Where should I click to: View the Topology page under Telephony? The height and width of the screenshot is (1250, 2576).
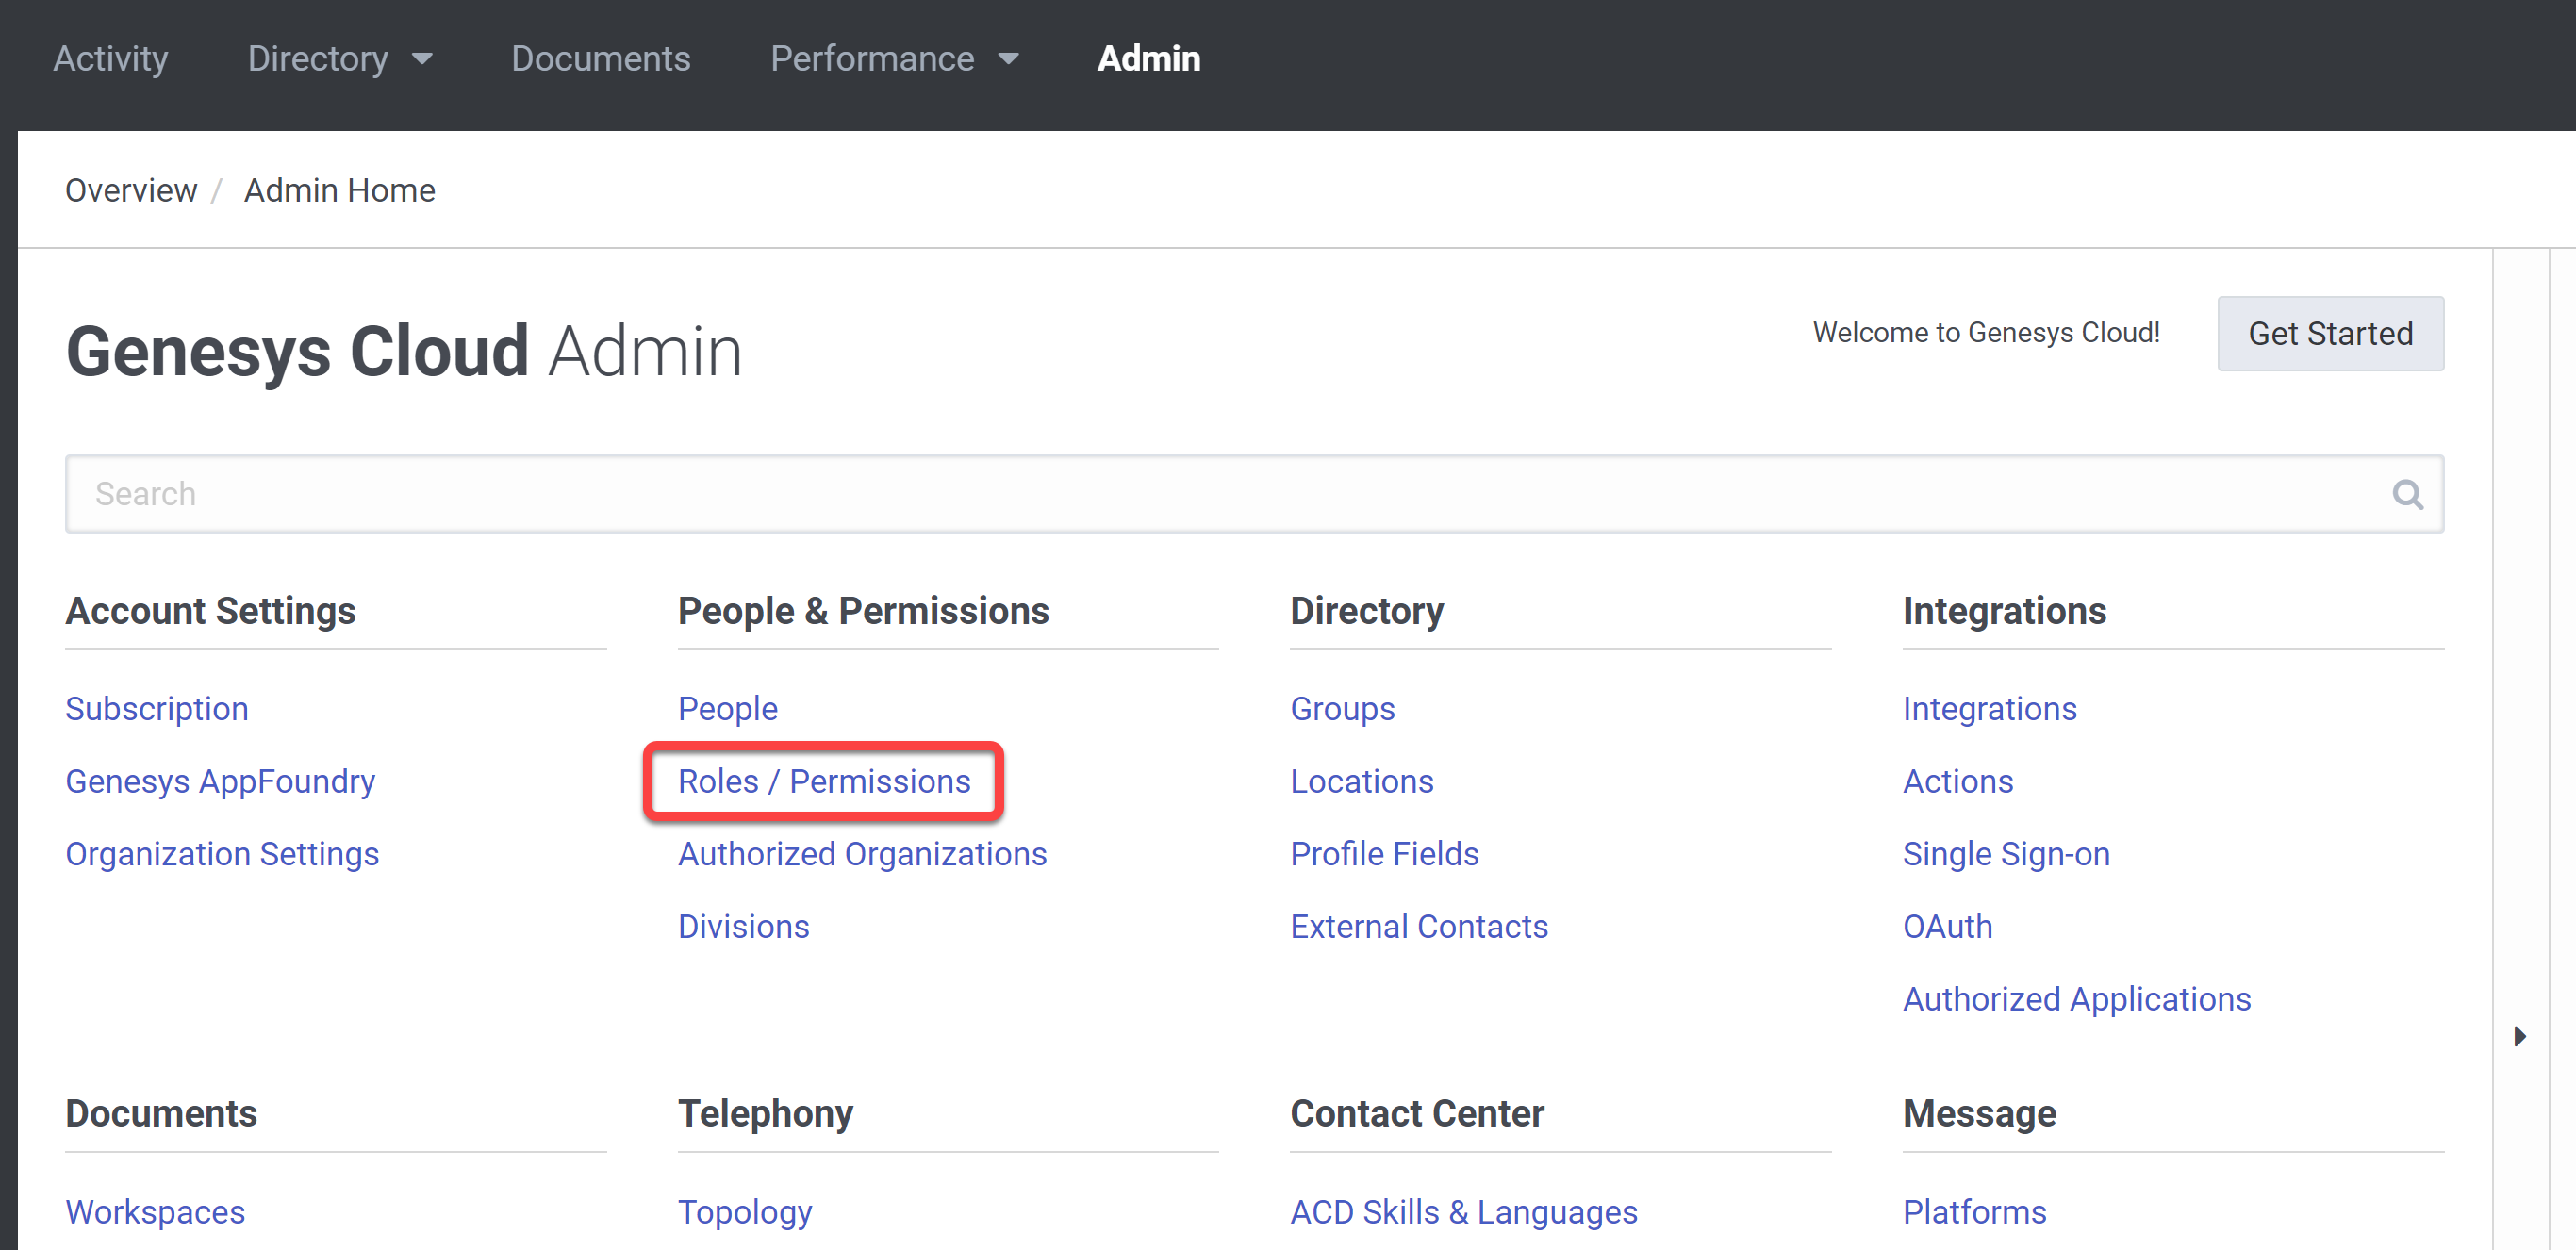(745, 1211)
